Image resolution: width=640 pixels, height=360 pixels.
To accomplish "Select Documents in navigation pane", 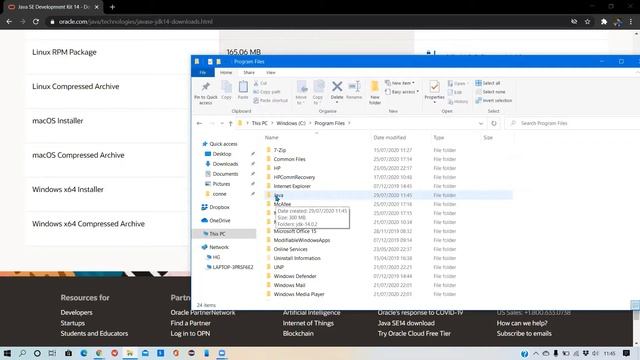I will click(225, 174).
